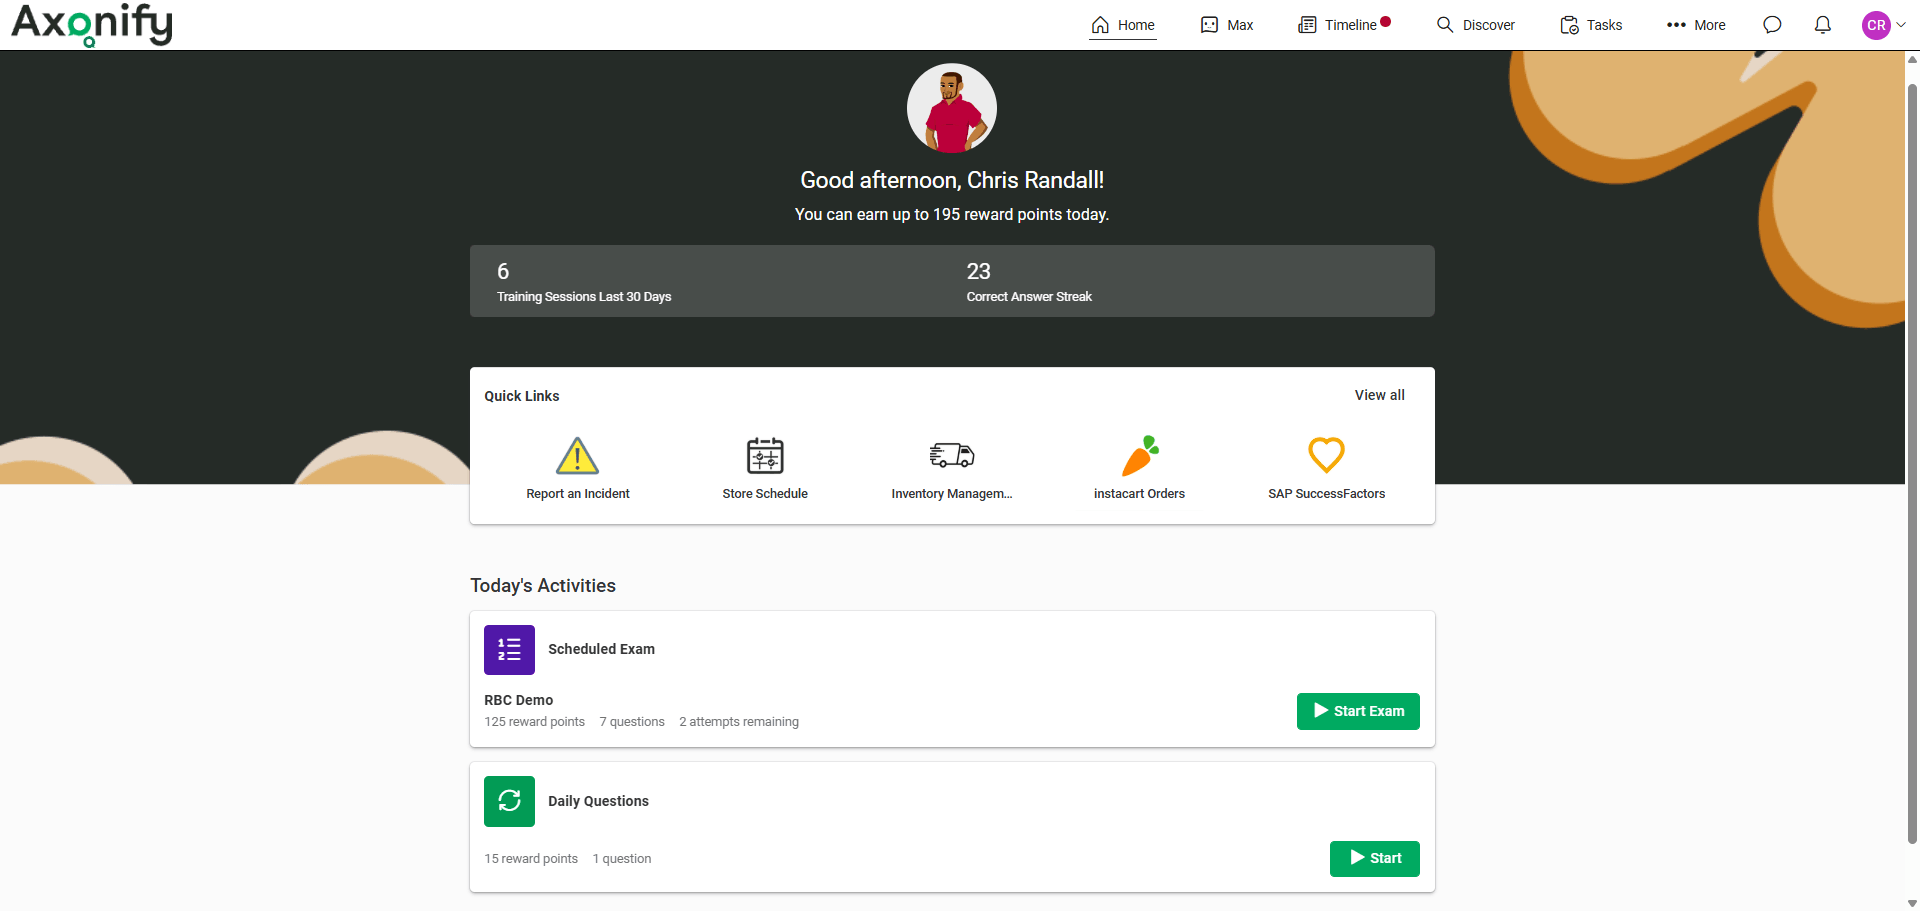Open the notifications bell icon
The width and height of the screenshot is (1920, 911).
point(1822,25)
